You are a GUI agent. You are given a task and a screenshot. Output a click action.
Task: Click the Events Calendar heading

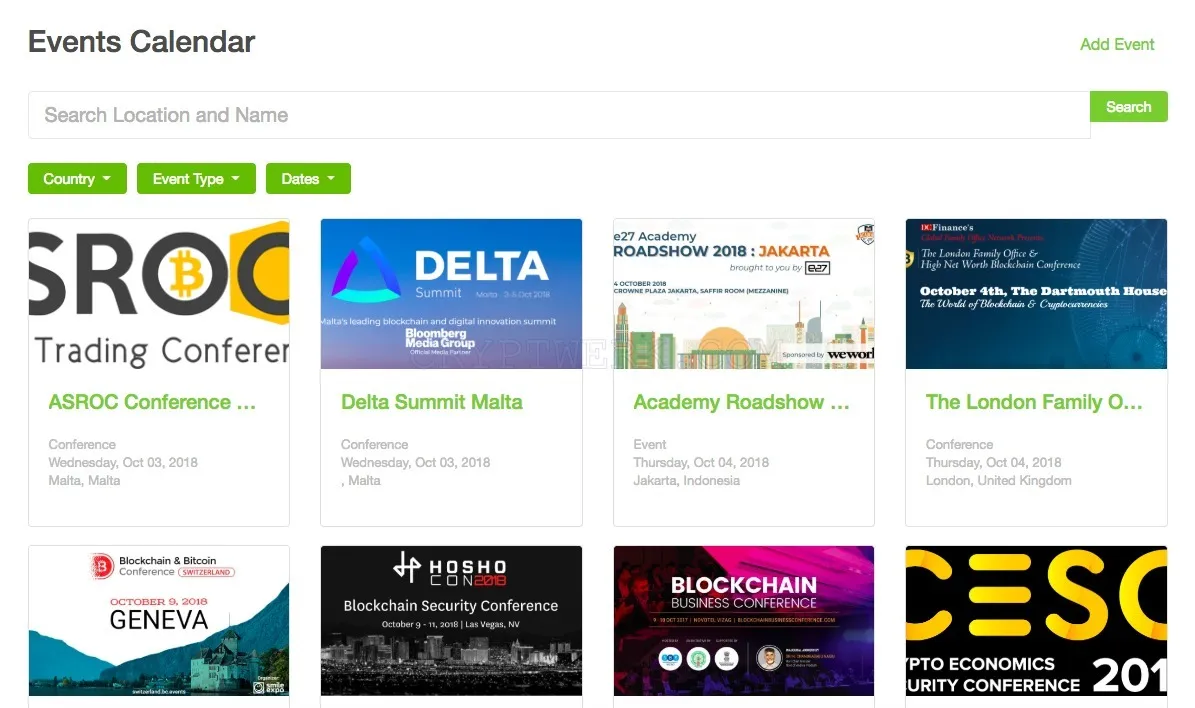click(141, 42)
